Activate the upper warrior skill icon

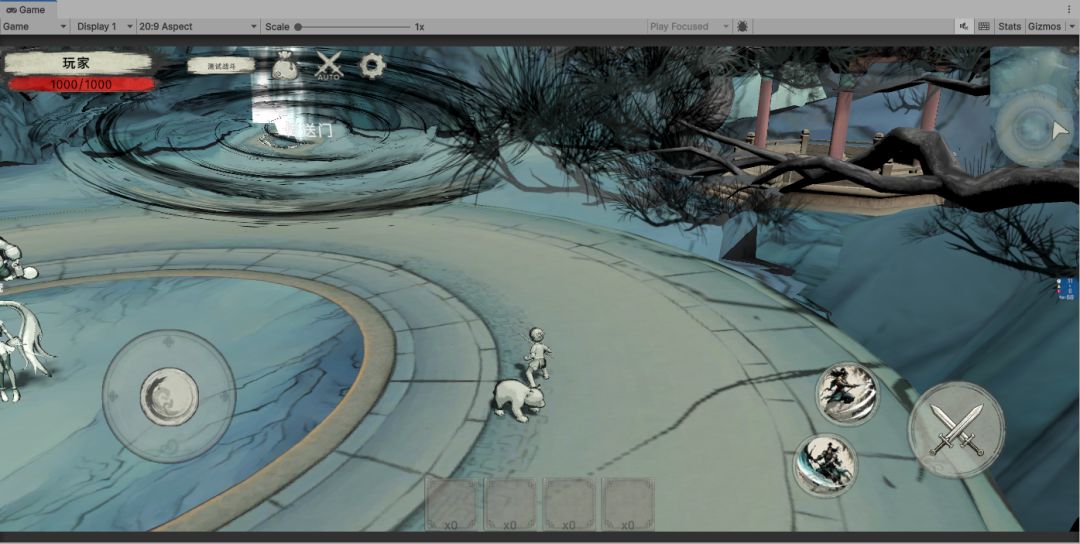click(x=847, y=393)
